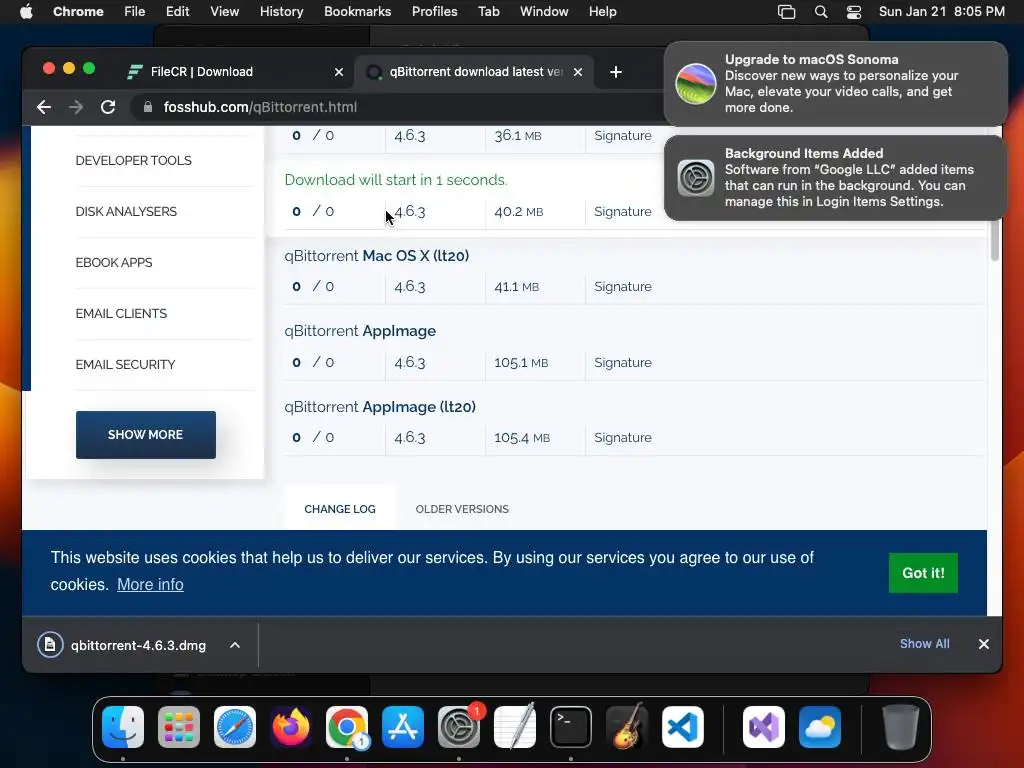Image resolution: width=1024 pixels, height=768 pixels.
Task: Click the SHOW MORE button
Action: 146,435
